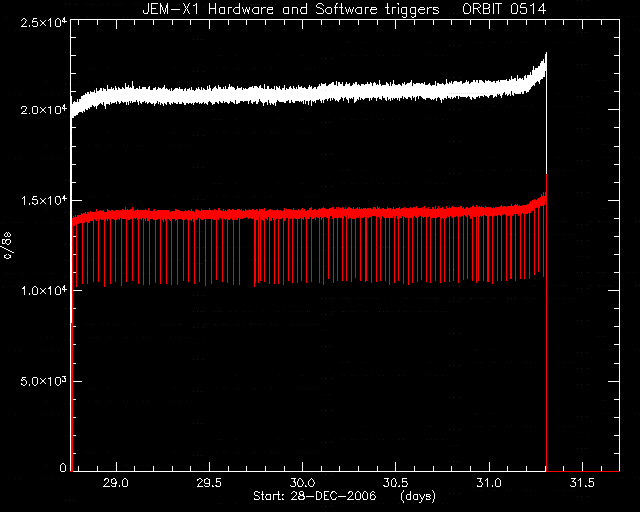The image size is (640, 512).
Task: Click the 2.0×10⁴ y-axis tick label
Action: (x=44, y=109)
